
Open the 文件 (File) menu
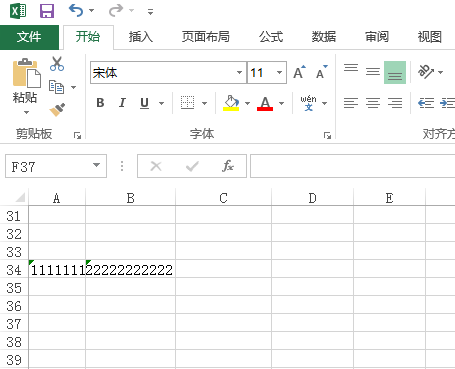click(29, 37)
